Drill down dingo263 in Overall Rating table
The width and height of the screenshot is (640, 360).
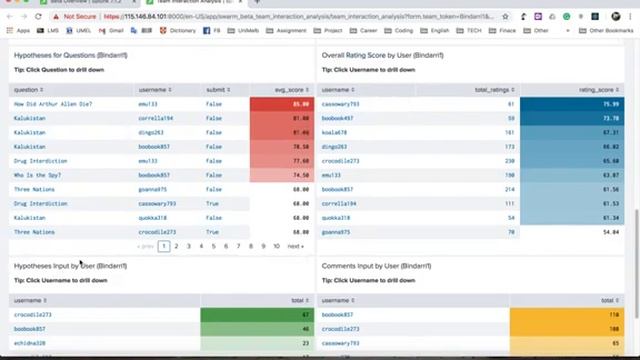tap(334, 147)
